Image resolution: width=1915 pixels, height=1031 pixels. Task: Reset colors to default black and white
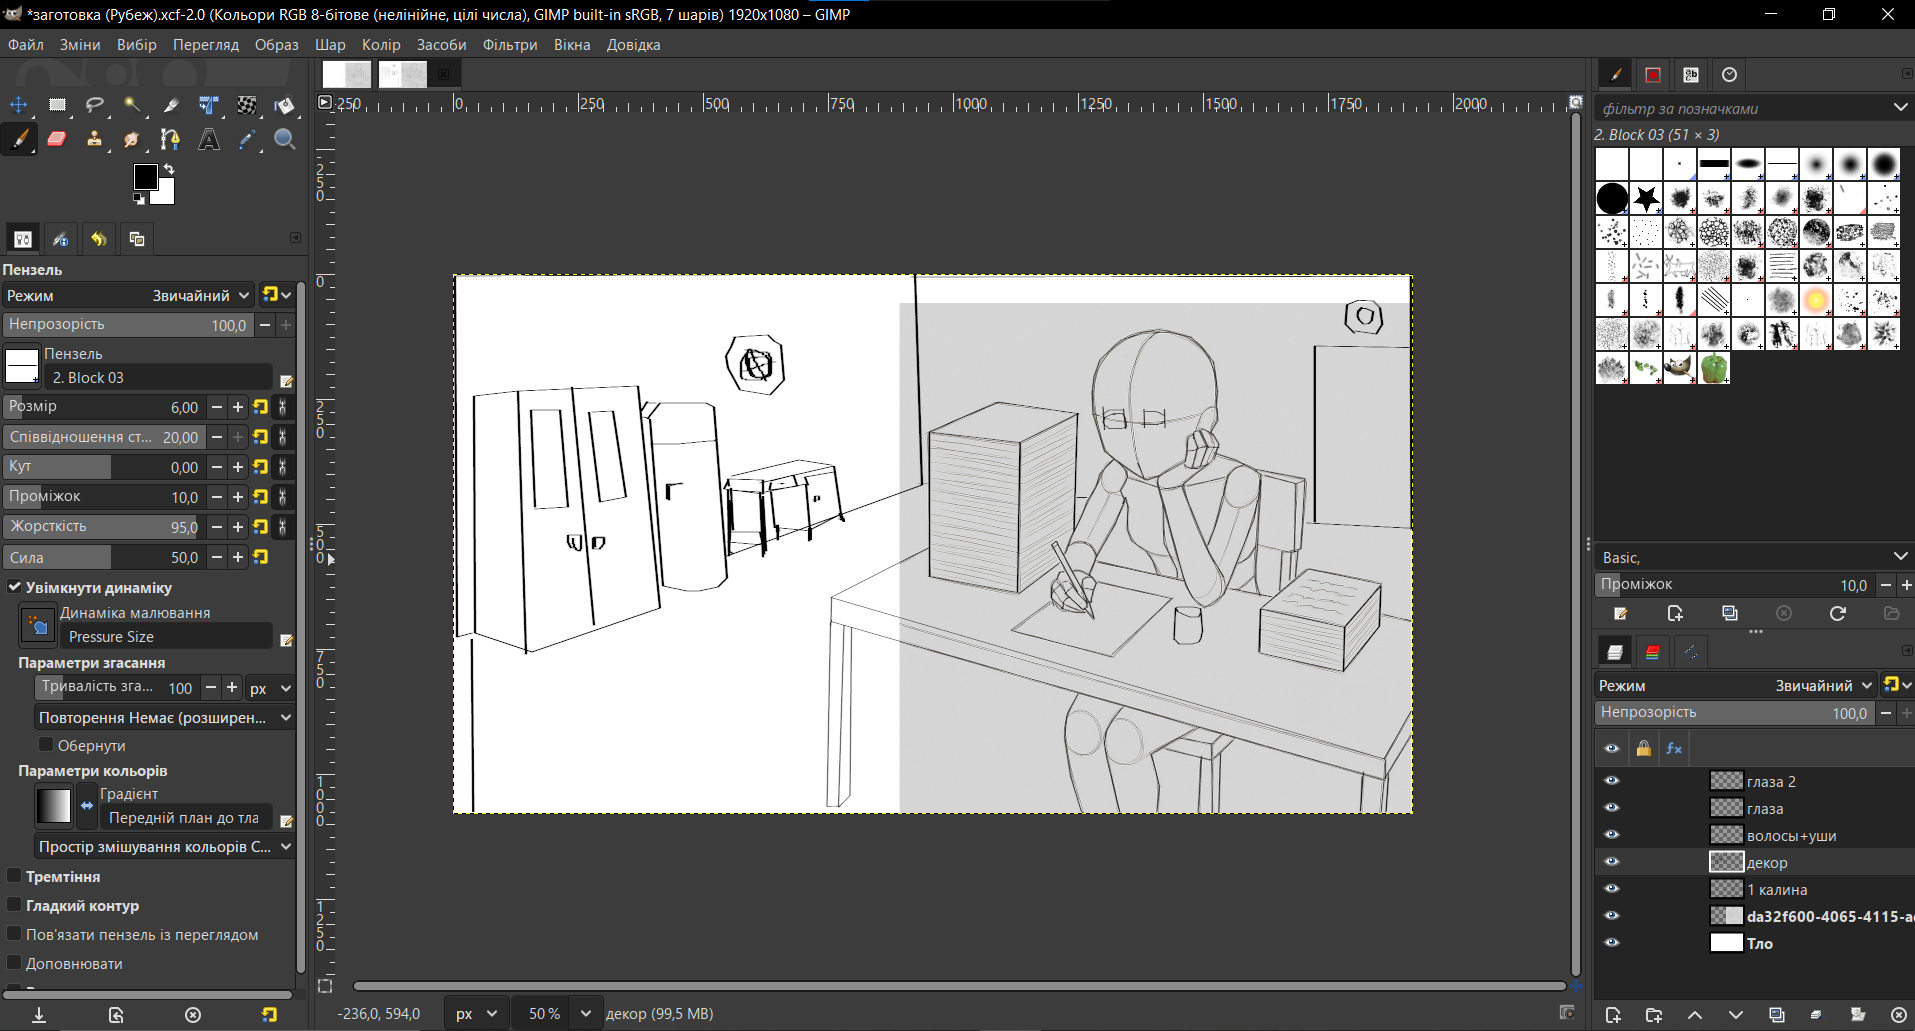139,199
